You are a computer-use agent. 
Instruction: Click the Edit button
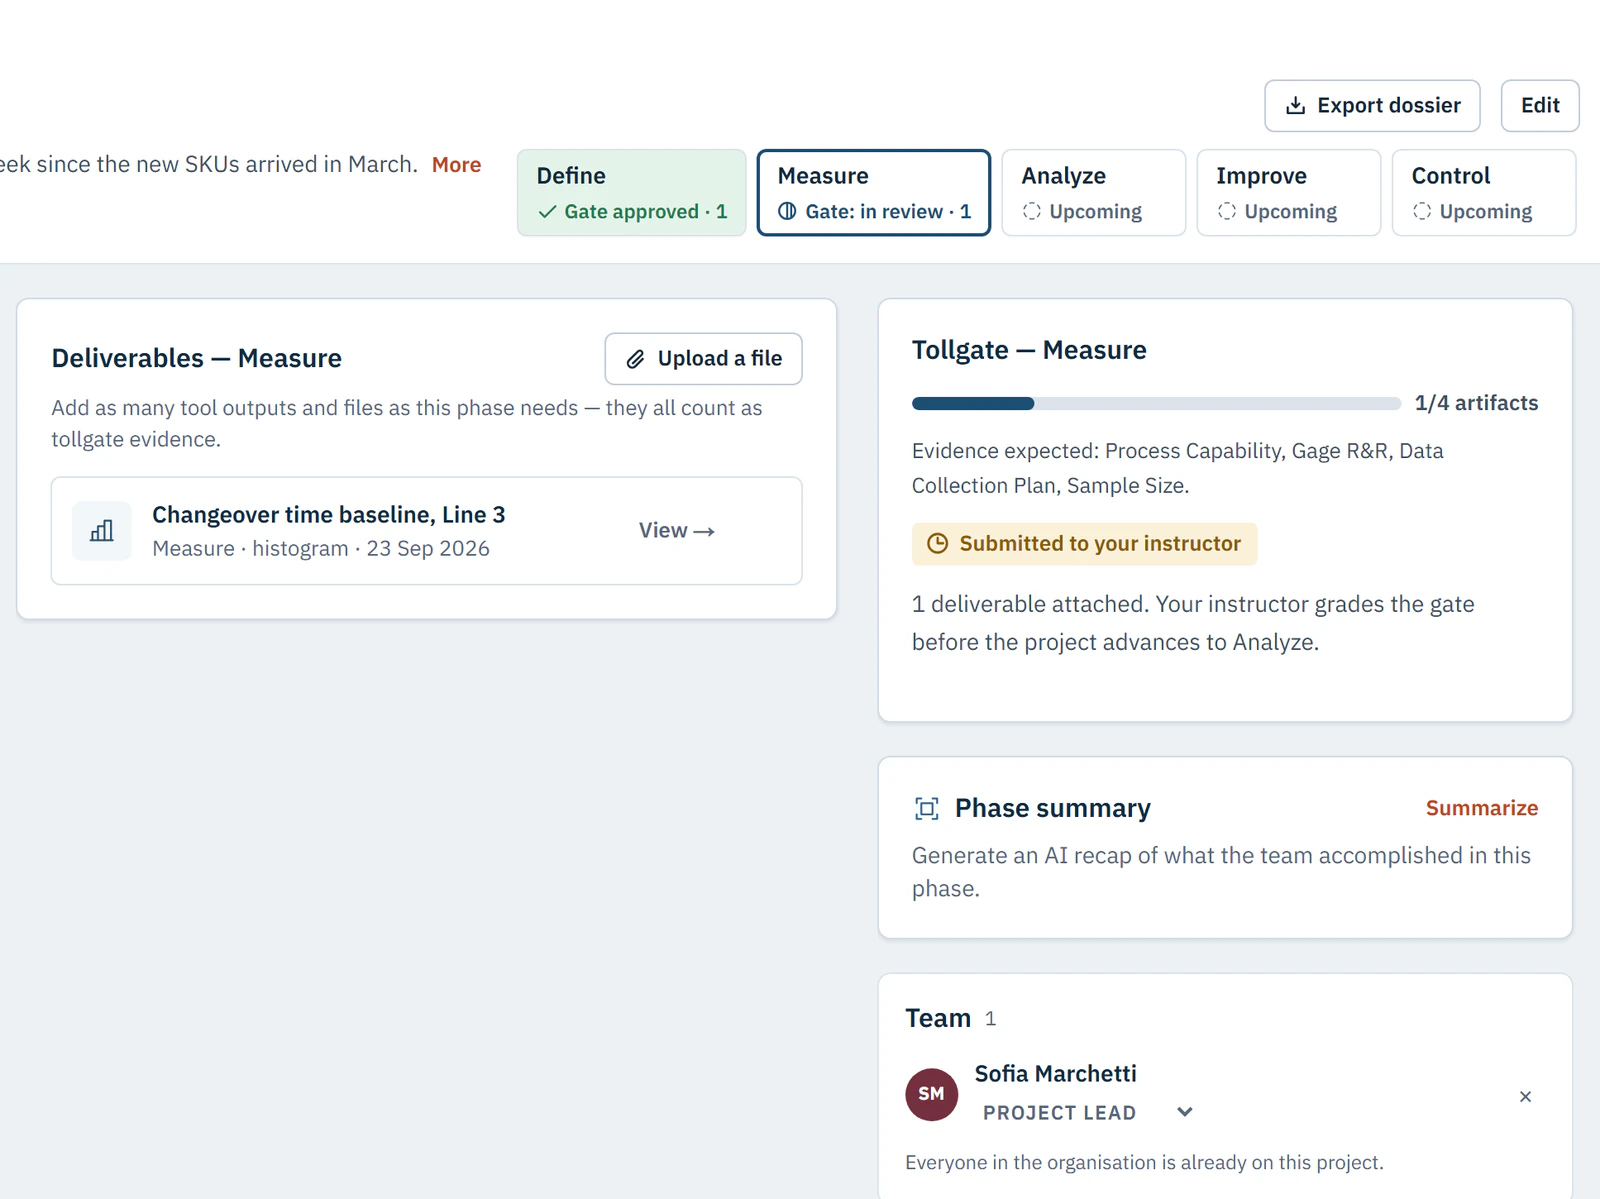1540,106
